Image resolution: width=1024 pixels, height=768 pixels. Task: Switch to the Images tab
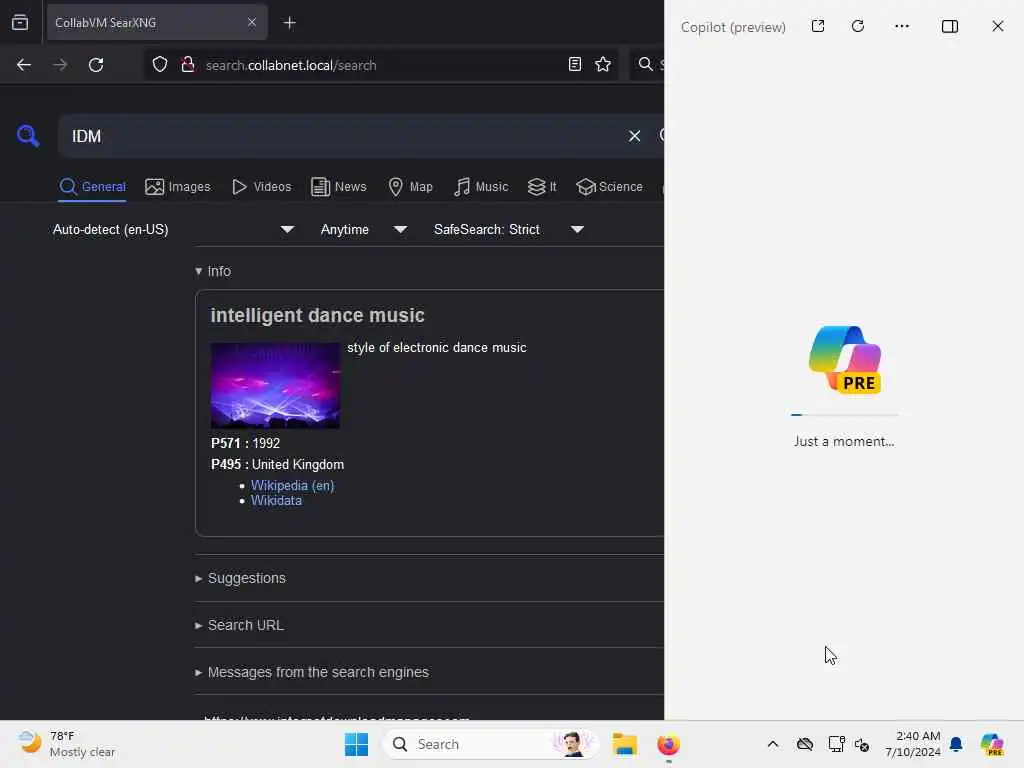[178, 187]
